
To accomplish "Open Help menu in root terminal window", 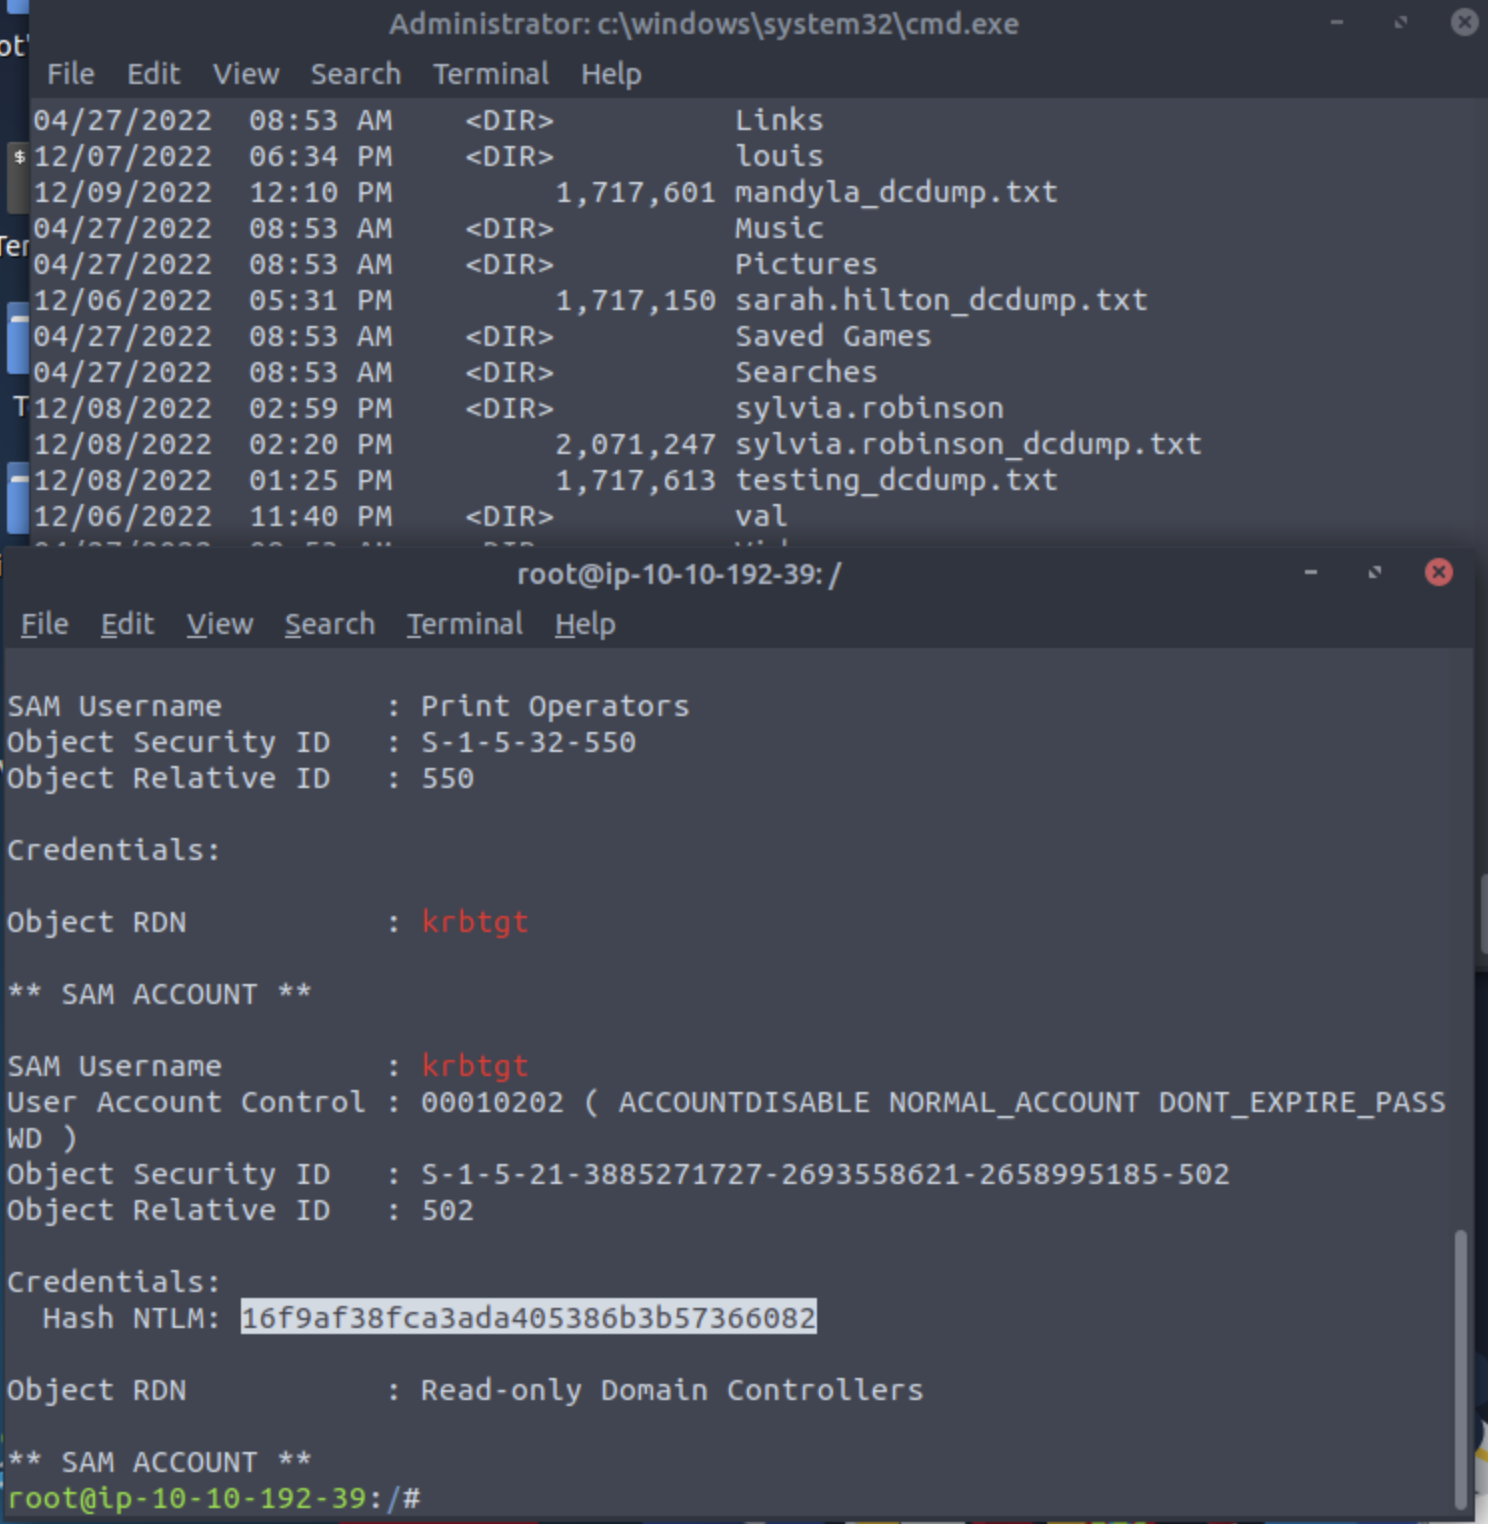I will (x=585, y=624).
